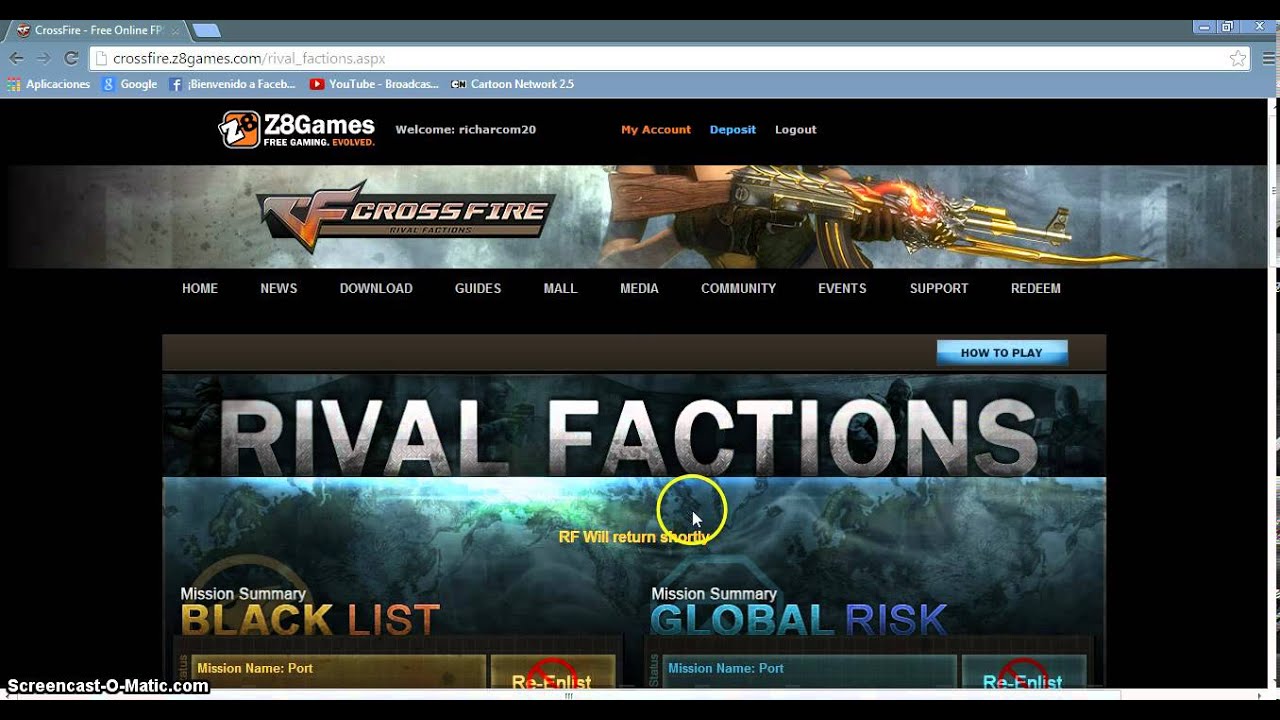The width and height of the screenshot is (1280, 720).
Task: Click the CrossFire Rival Factions logo
Action: click(405, 215)
